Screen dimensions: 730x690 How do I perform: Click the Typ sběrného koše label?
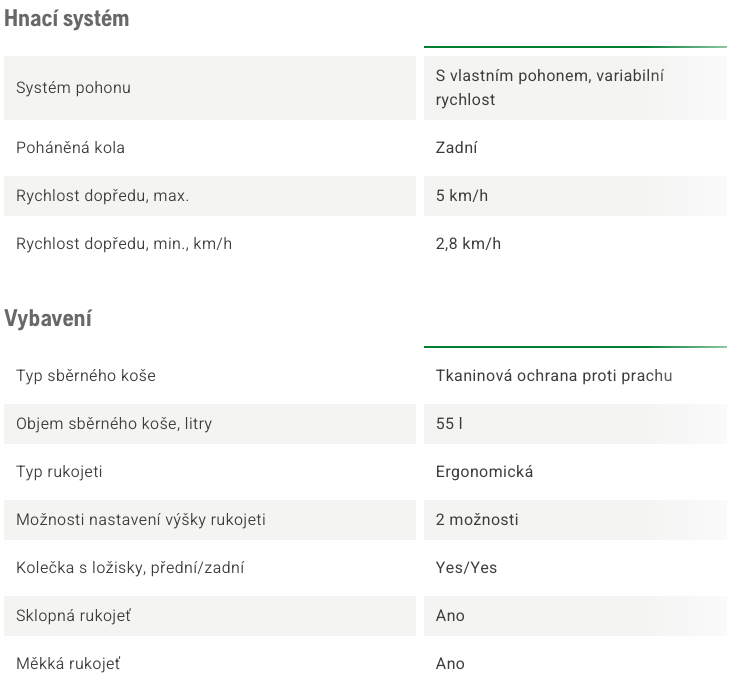(x=86, y=376)
